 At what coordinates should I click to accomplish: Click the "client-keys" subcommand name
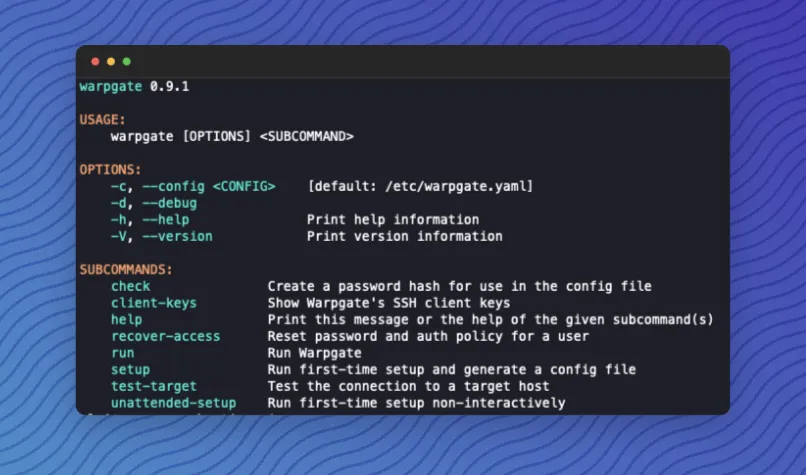(154, 303)
